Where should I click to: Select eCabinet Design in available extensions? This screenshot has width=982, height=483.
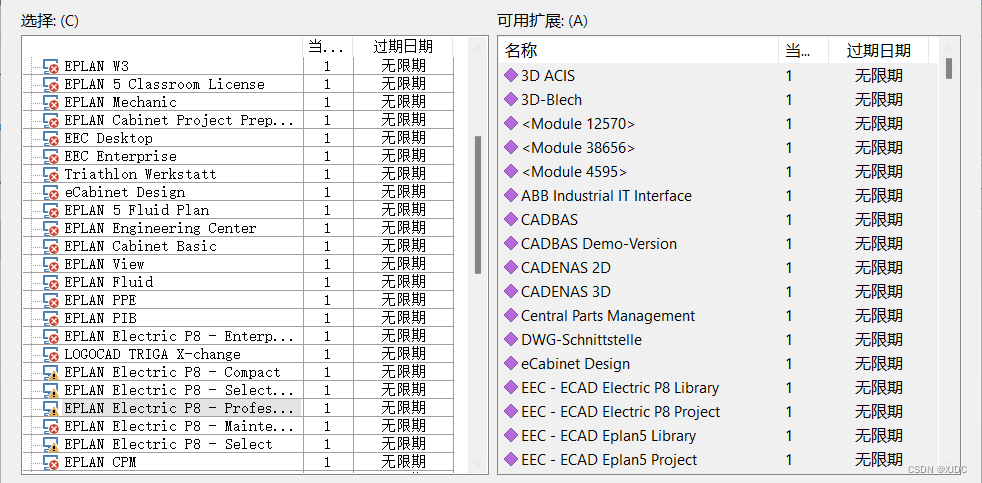(576, 364)
